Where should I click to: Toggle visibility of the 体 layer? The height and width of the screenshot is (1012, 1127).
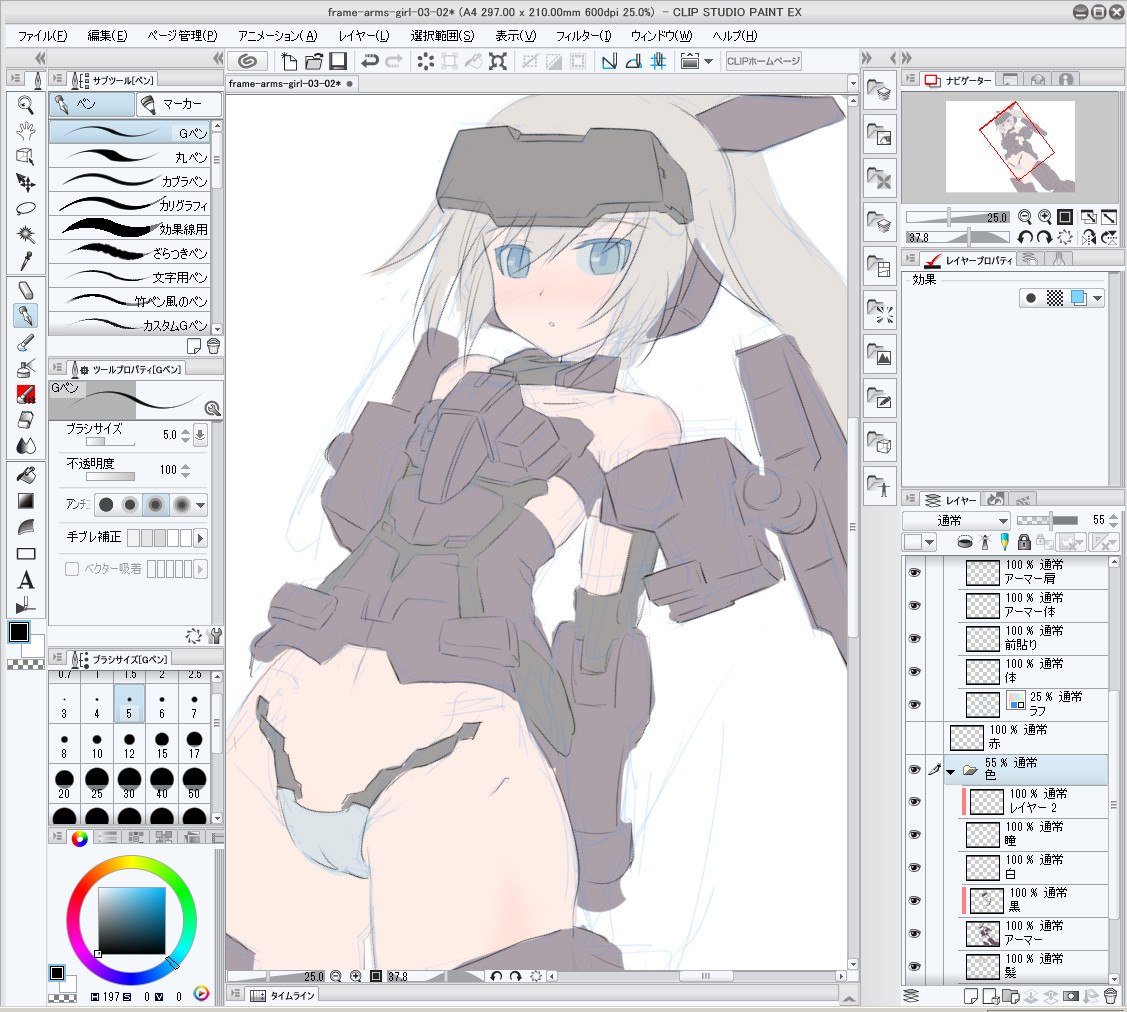(x=914, y=671)
